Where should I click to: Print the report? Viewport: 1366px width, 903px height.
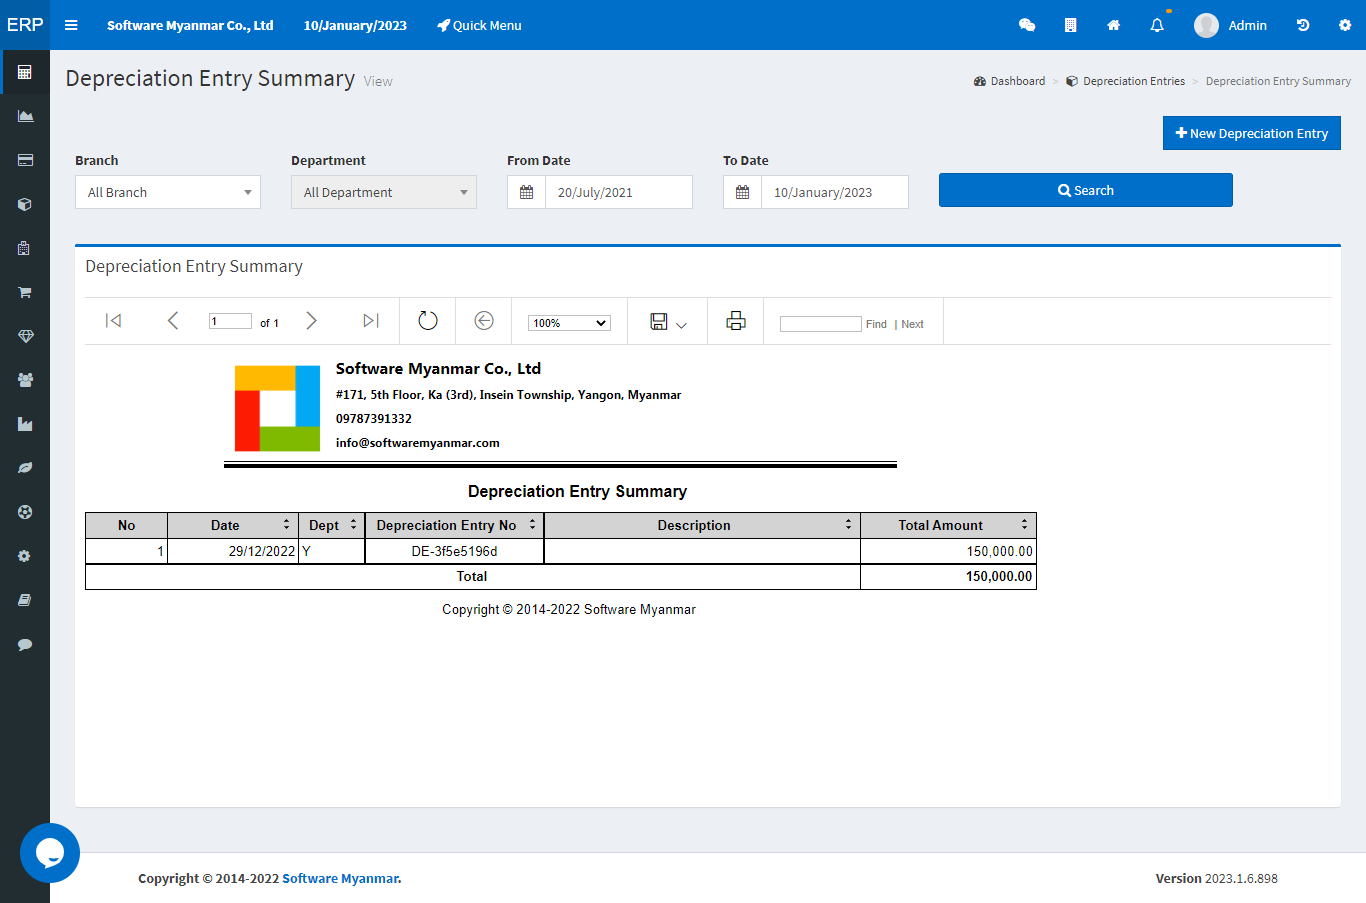tap(736, 320)
